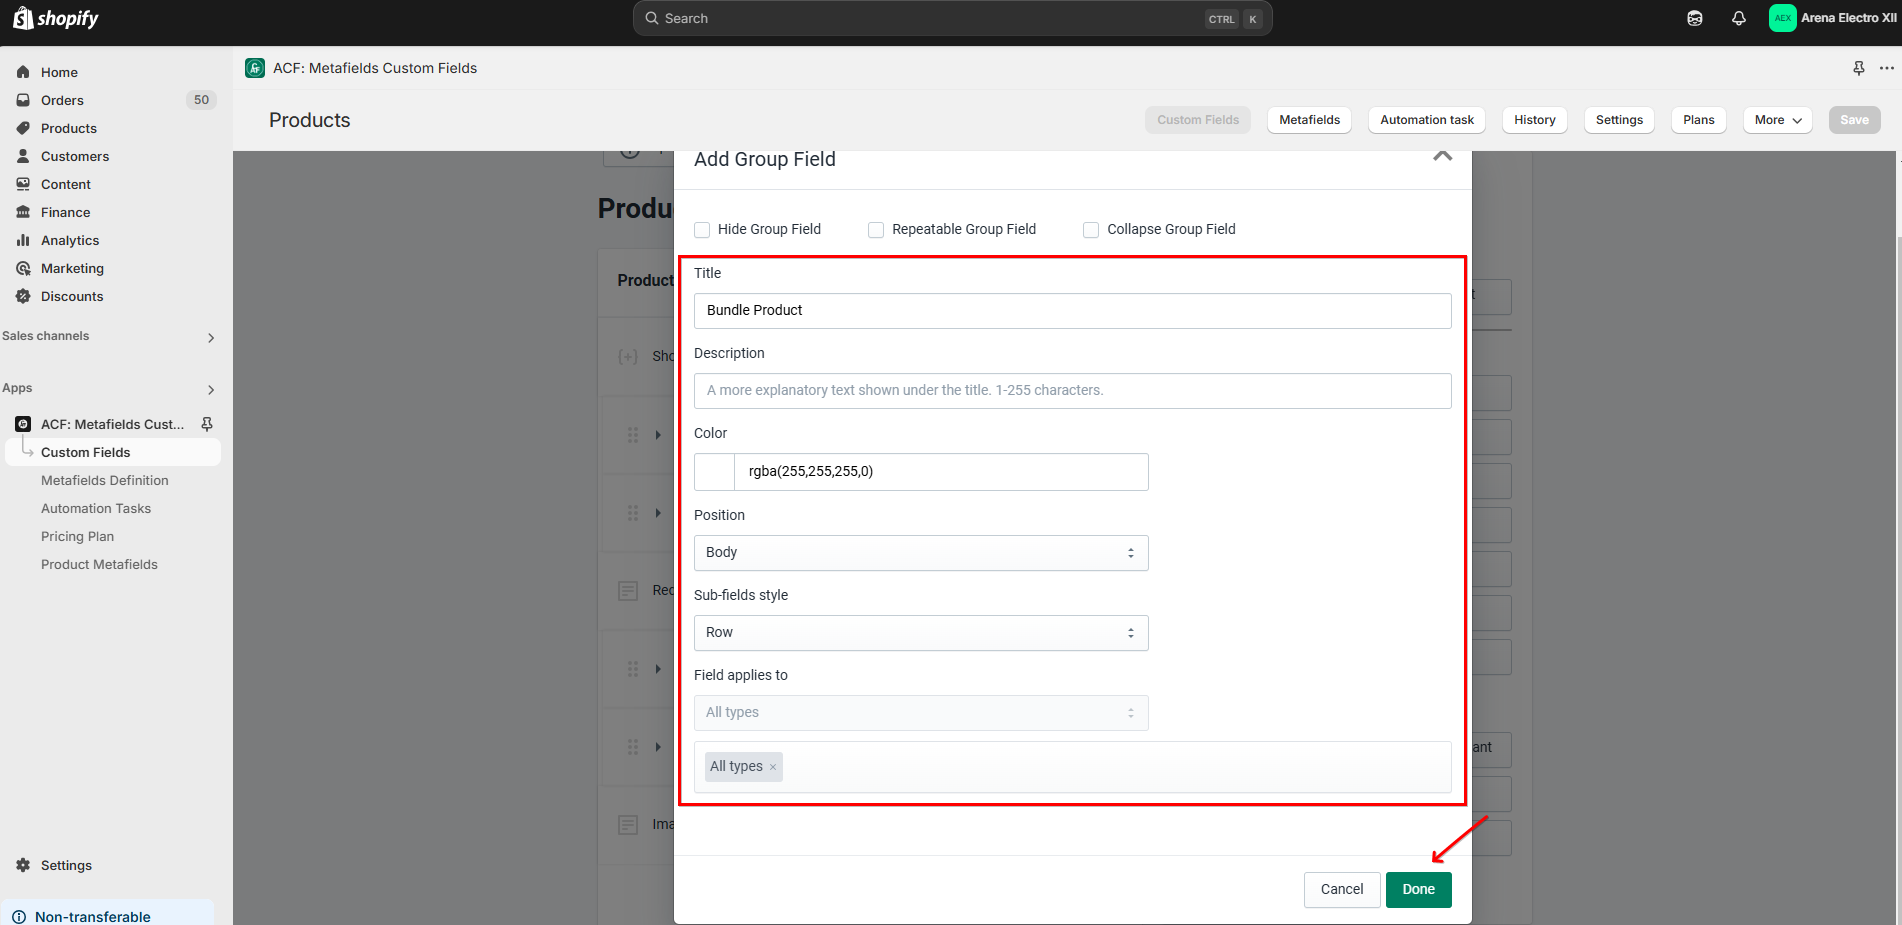Viewport: 1902px width, 925px height.
Task: Select Custom Fields in sidebar
Action: click(113, 452)
